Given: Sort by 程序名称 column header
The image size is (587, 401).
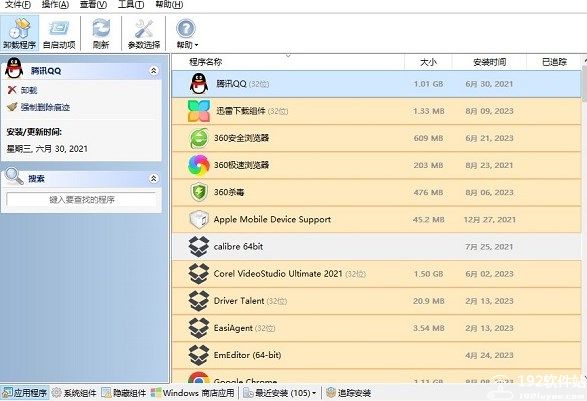Looking at the screenshot, I should click(206, 62).
